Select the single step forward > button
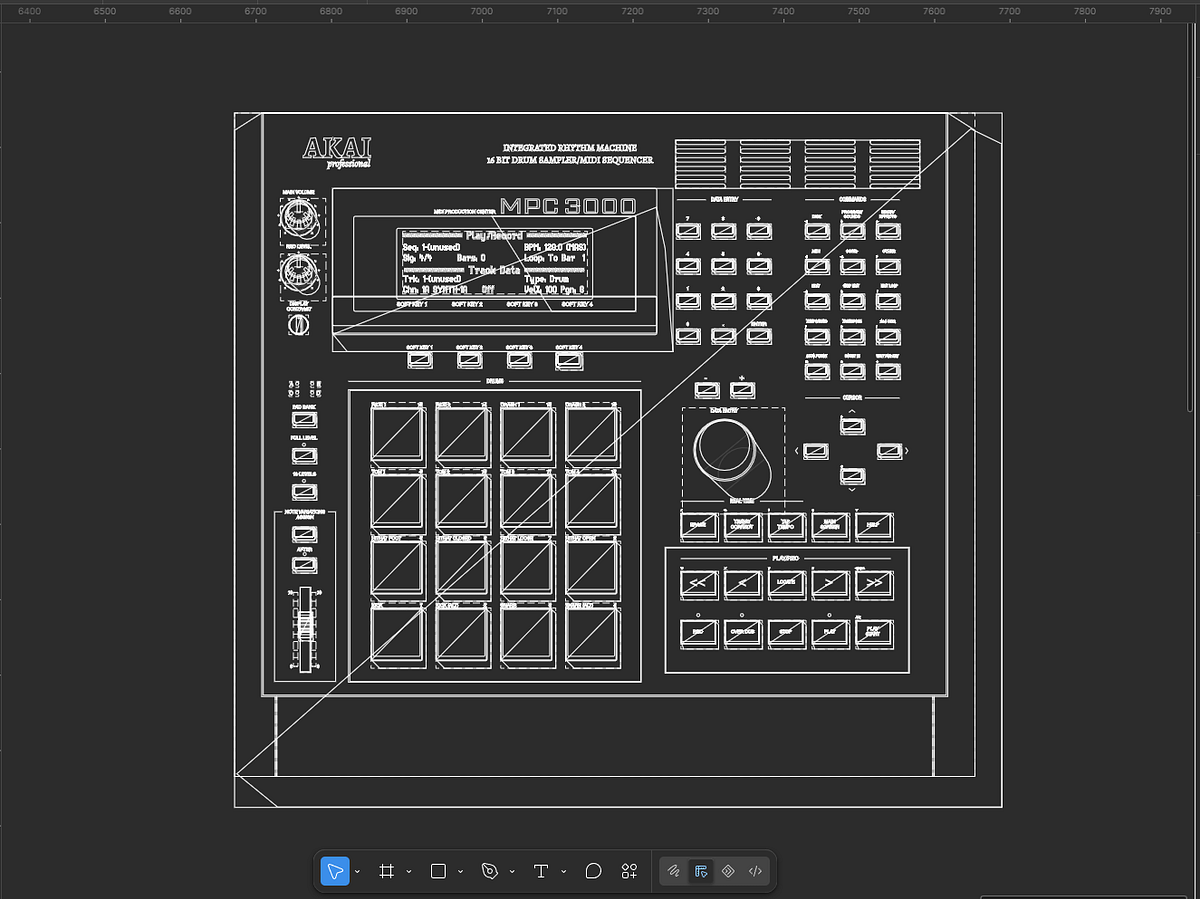The image size is (1200, 899). (x=830, y=584)
